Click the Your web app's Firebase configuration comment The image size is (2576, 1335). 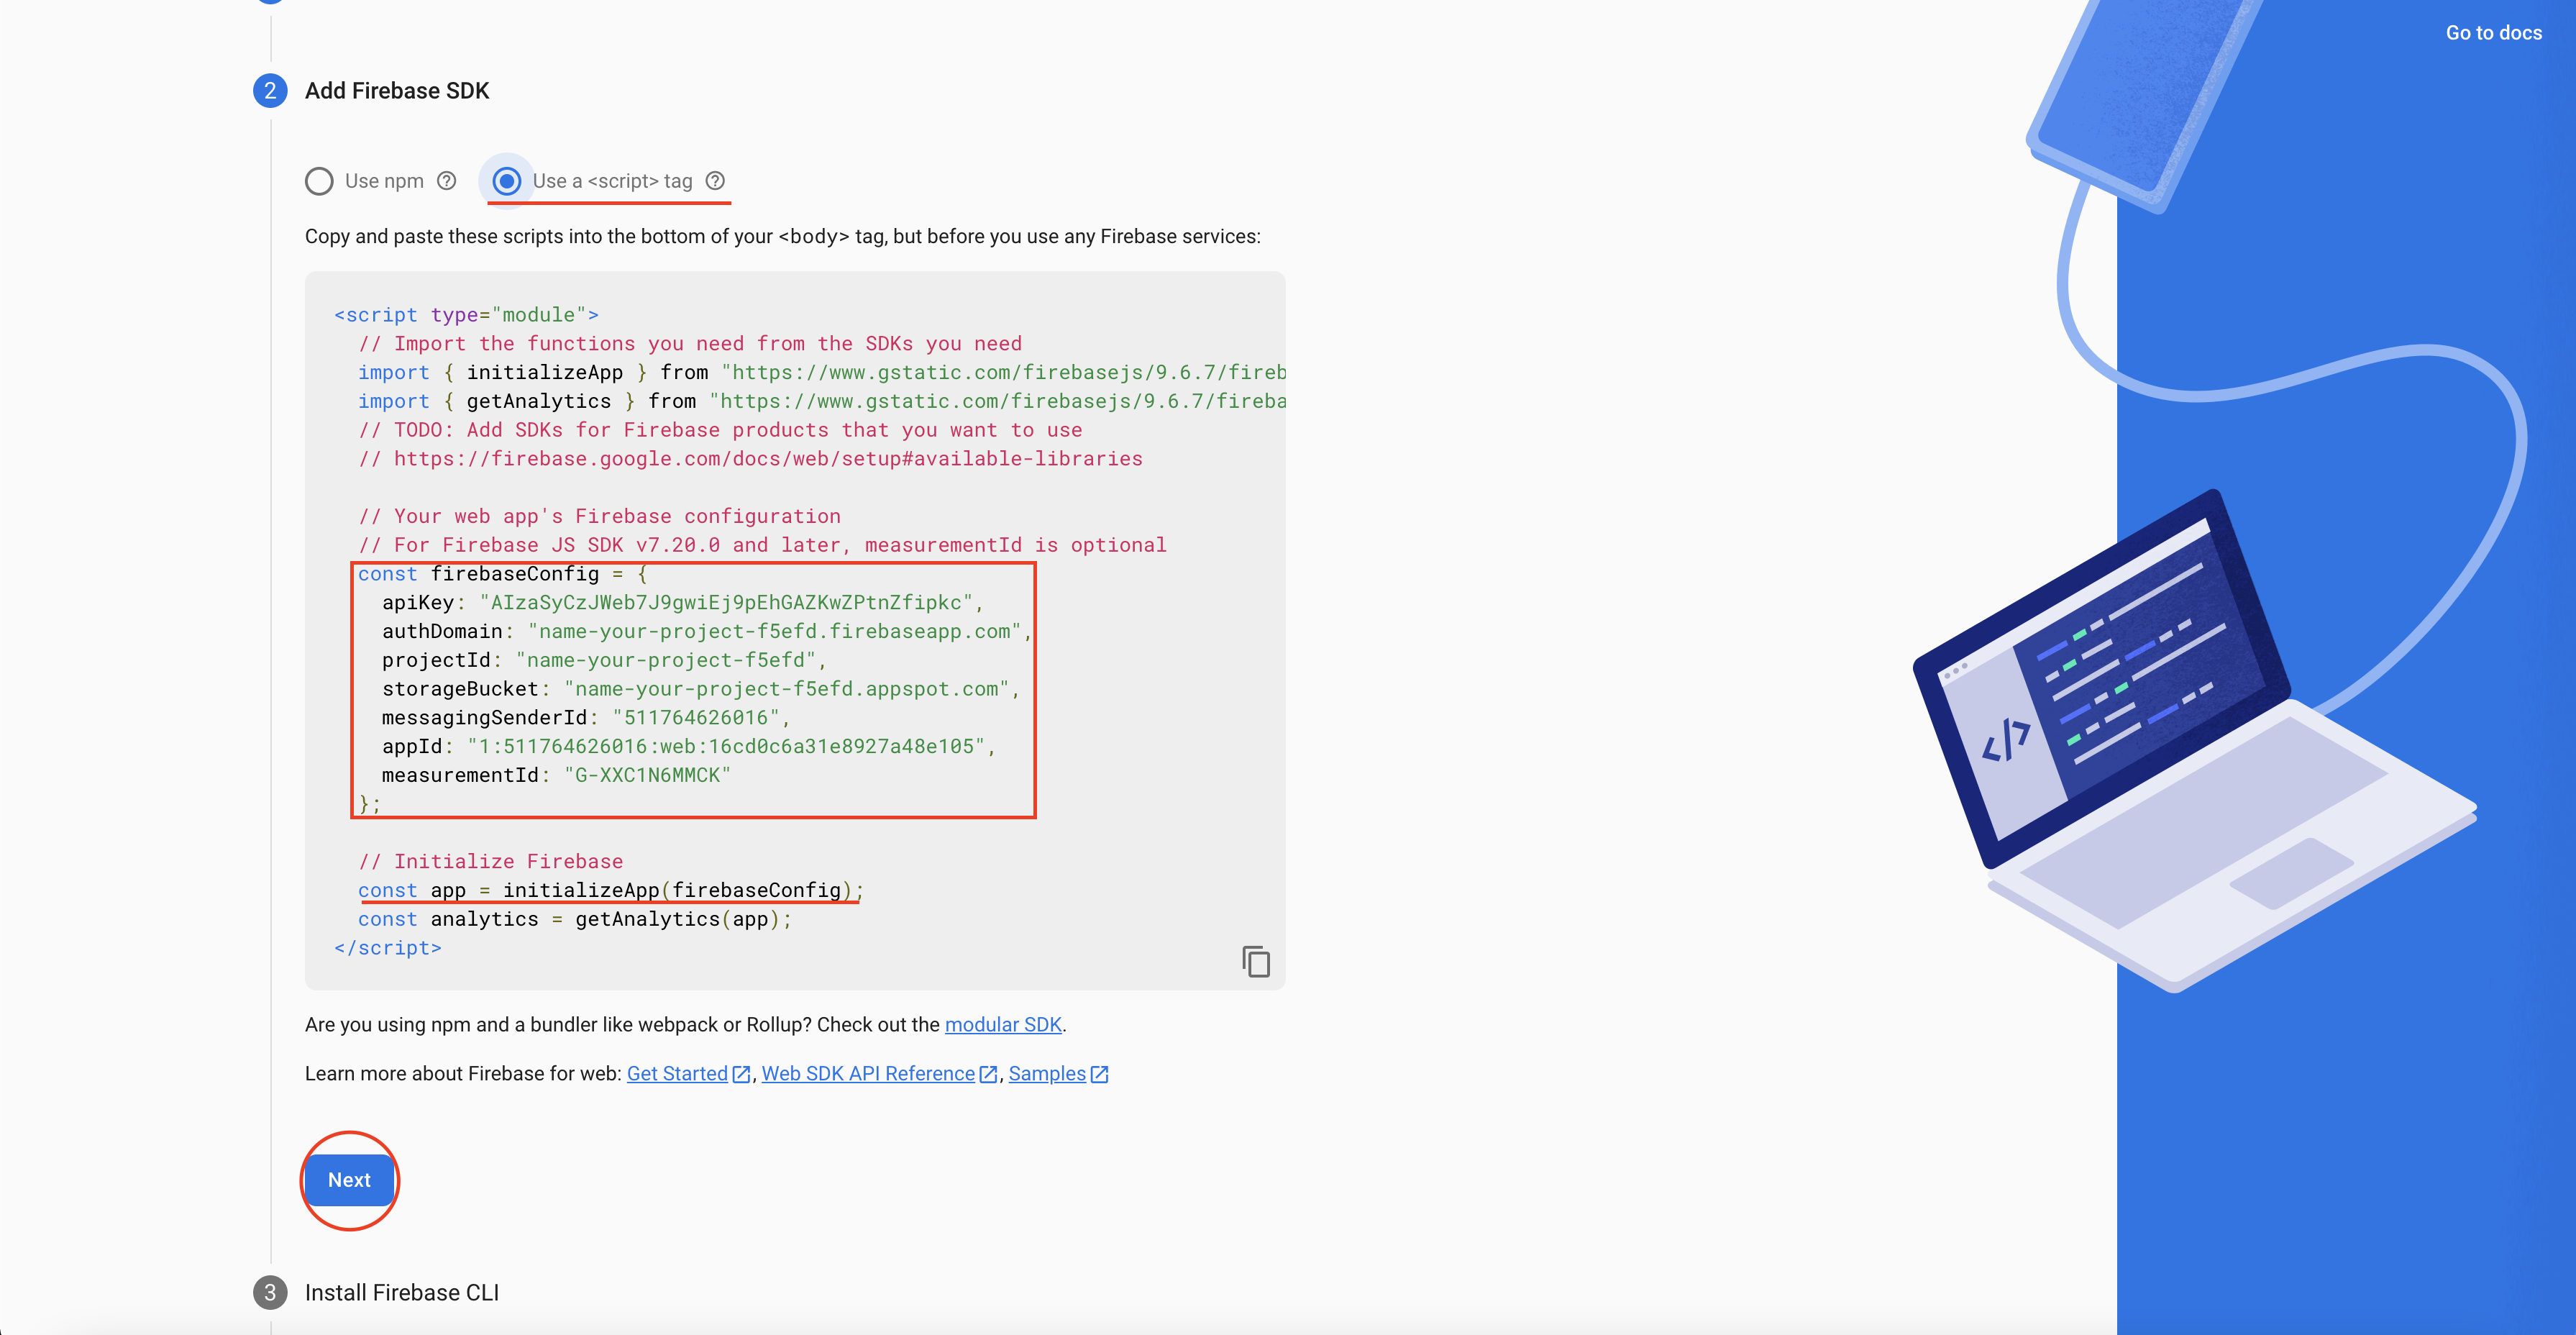tap(599, 516)
